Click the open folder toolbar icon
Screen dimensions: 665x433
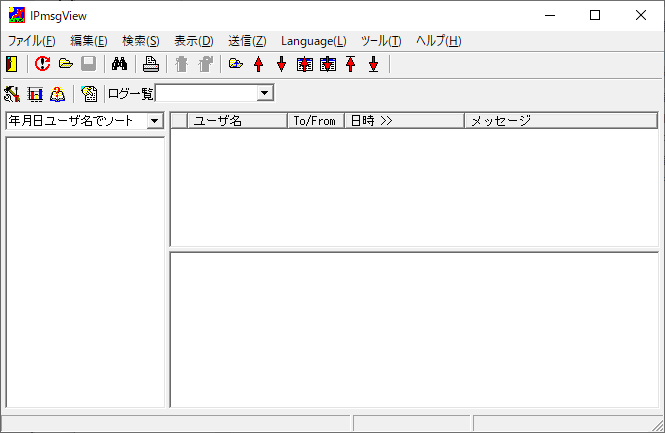66,64
